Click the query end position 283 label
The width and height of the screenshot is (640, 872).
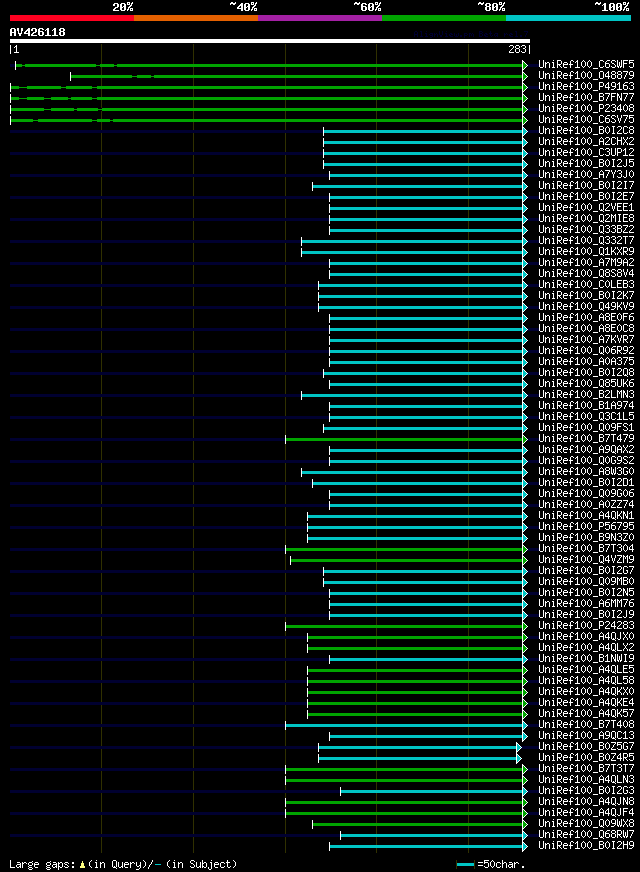point(517,49)
